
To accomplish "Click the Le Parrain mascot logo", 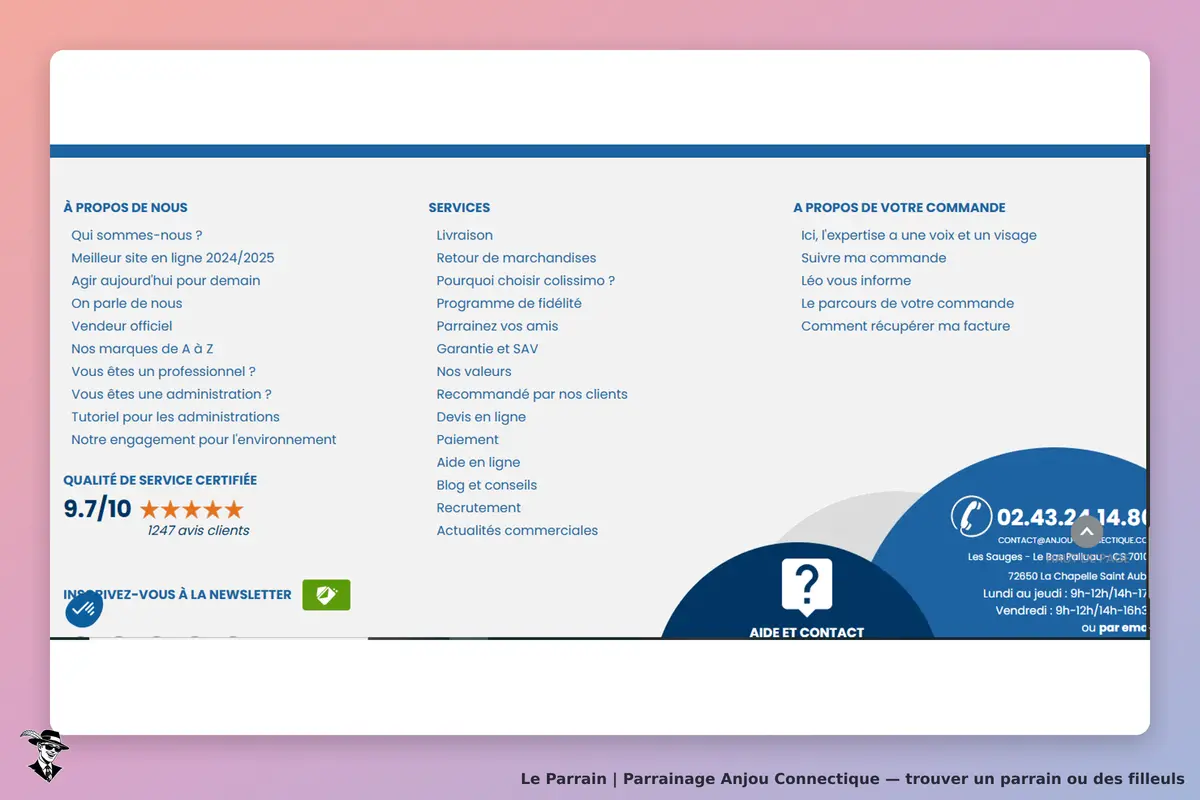I will pos(44,755).
